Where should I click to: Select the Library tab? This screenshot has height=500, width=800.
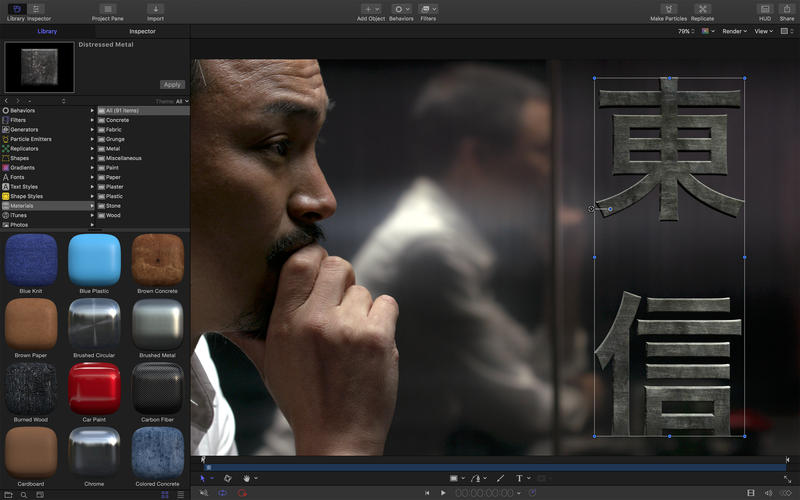tap(47, 31)
